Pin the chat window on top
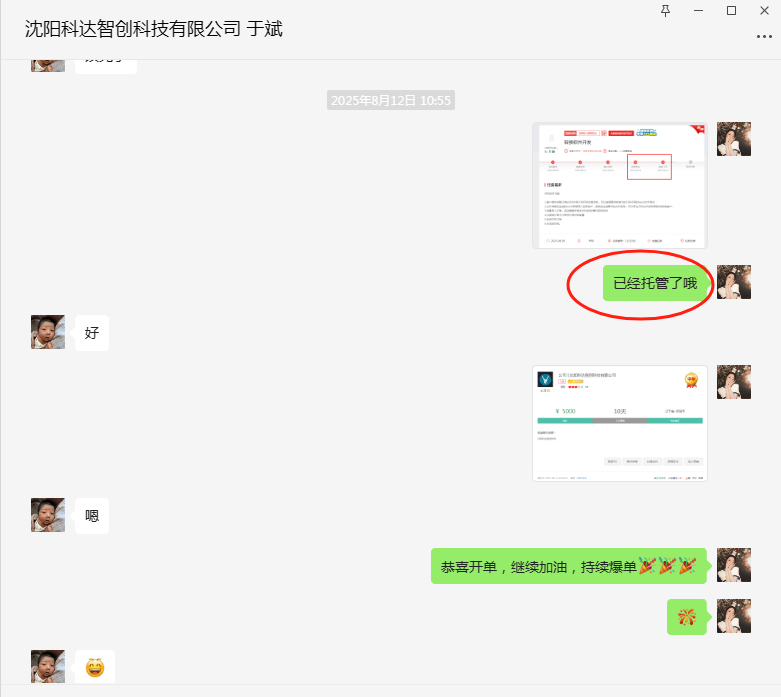 (666, 10)
